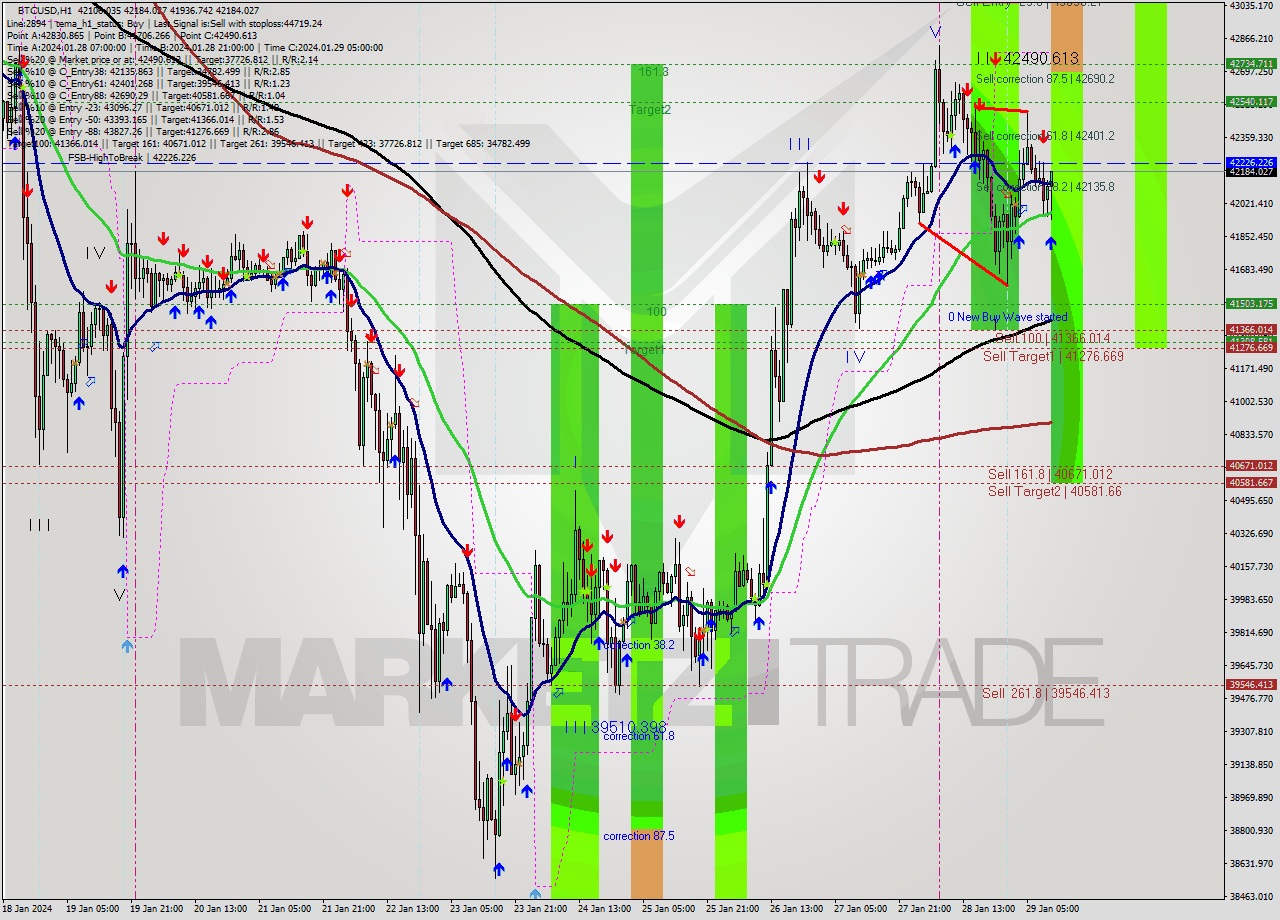
Task: Click the 'Target2' label on green column
Action: point(650,109)
